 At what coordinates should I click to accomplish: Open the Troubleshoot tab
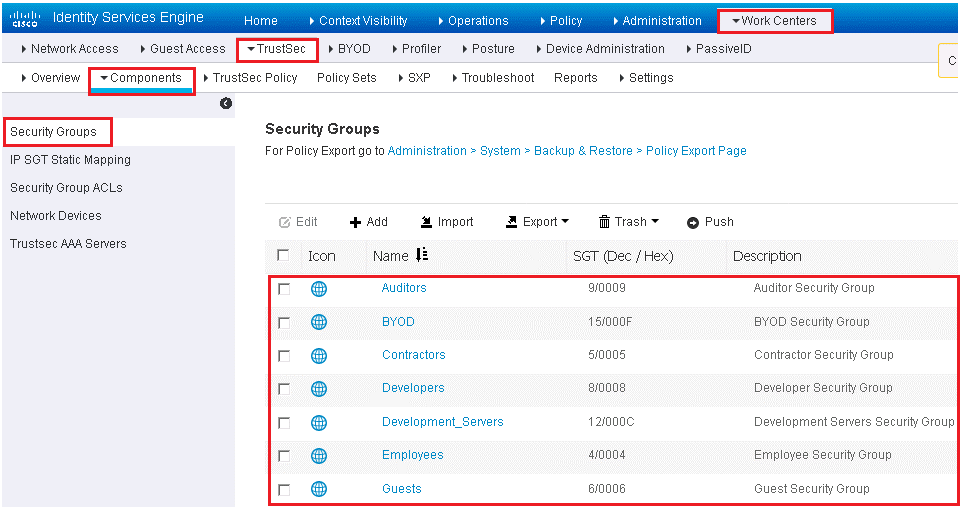pos(493,78)
